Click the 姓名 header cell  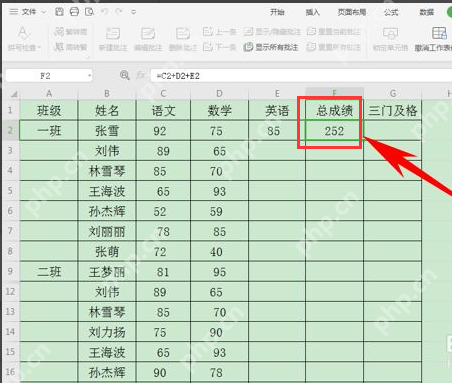pyautogui.click(x=107, y=110)
